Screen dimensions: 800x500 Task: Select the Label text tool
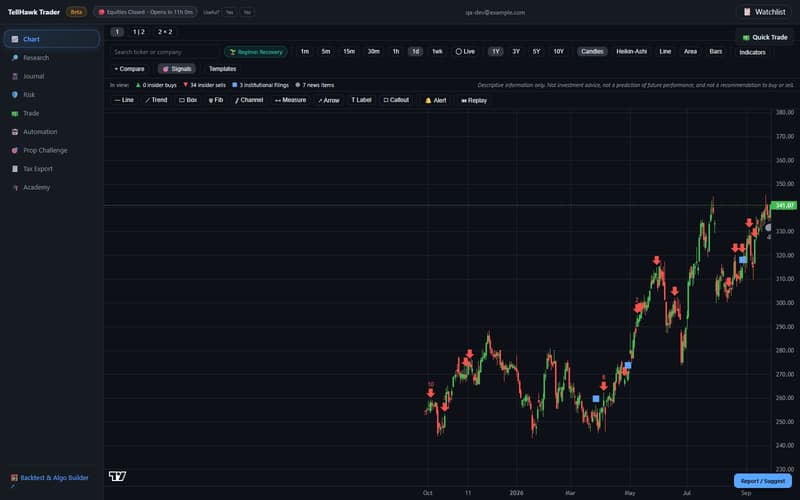361,100
